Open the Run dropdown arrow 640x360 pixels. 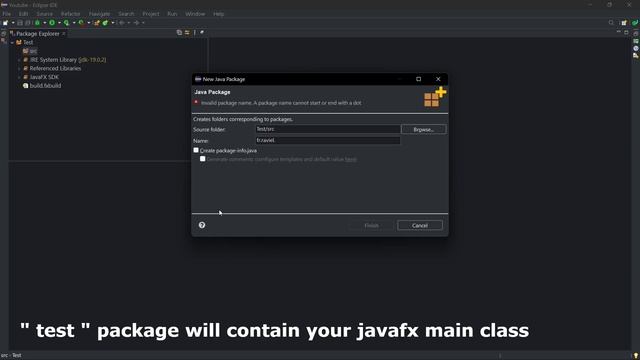pos(59,22)
